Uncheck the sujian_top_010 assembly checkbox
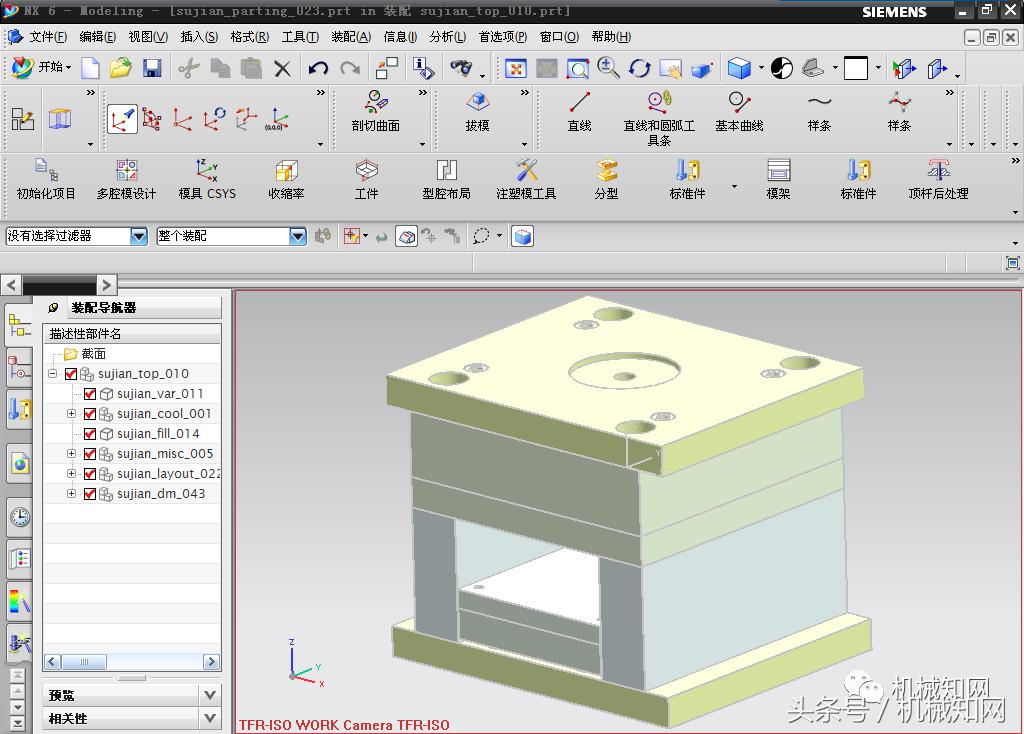Viewport: 1024px width, 734px height. 70,374
